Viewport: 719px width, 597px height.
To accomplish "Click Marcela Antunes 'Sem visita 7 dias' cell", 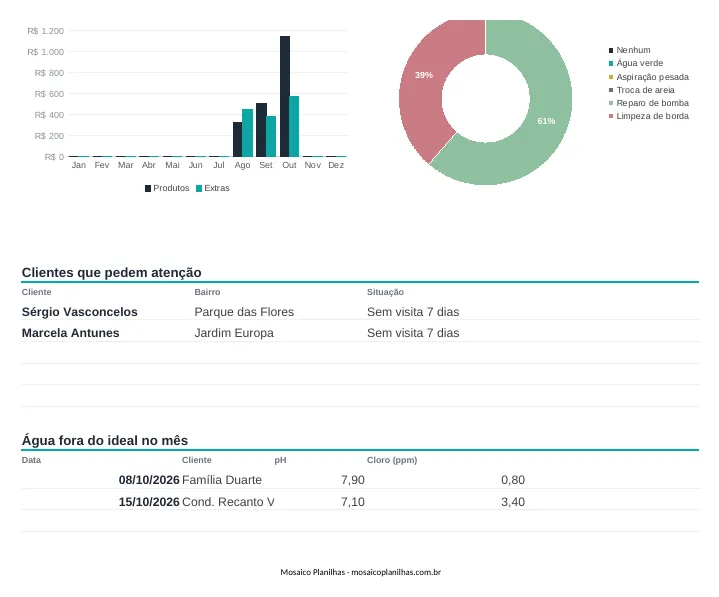I will point(413,333).
